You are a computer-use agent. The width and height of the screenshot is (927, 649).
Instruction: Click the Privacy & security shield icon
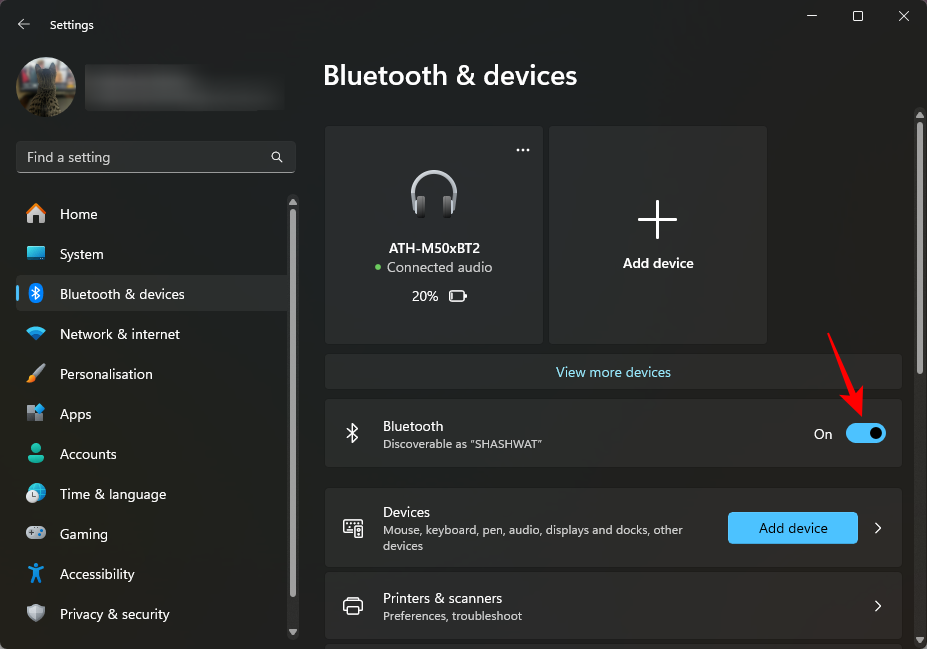36,614
